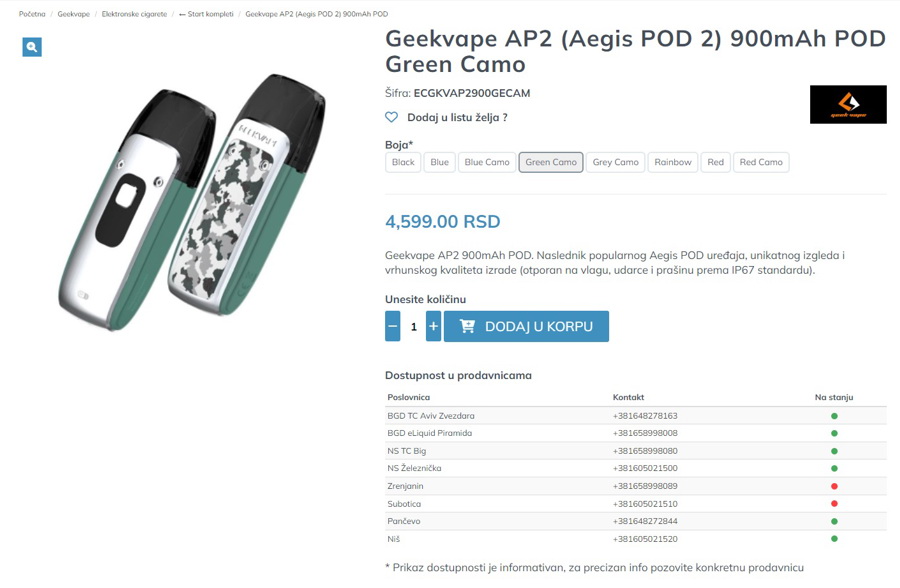This screenshot has width=900, height=588.
Task: Click the minus quantity button
Action: pos(393,326)
